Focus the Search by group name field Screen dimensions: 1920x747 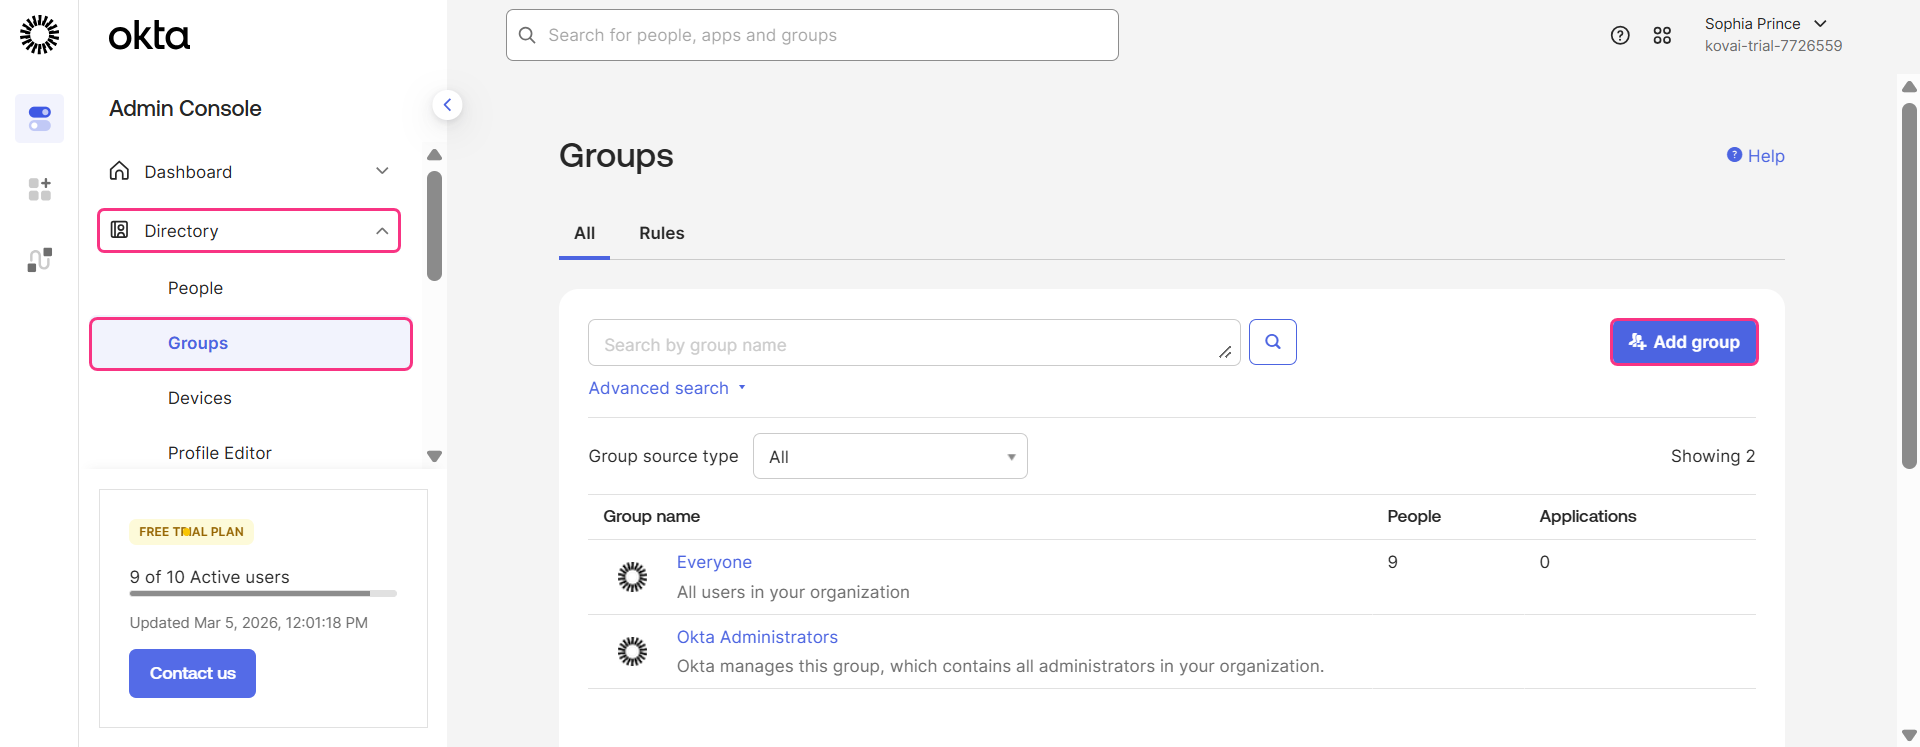914,343
